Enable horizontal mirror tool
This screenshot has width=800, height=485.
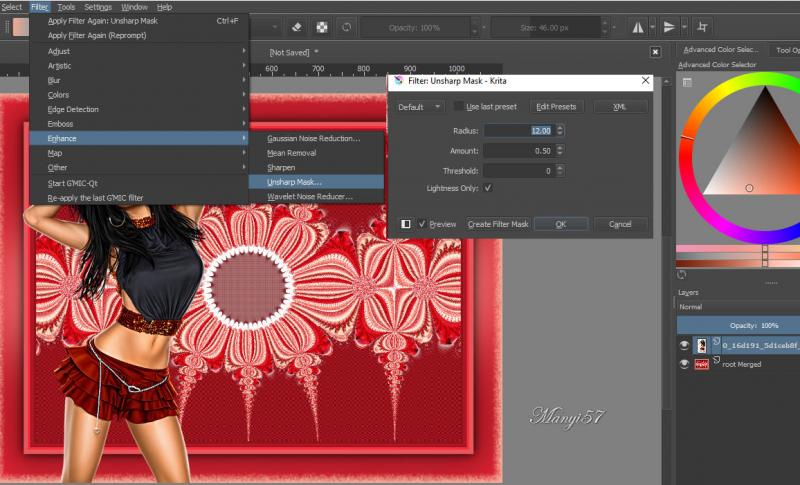(x=637, y=26)
